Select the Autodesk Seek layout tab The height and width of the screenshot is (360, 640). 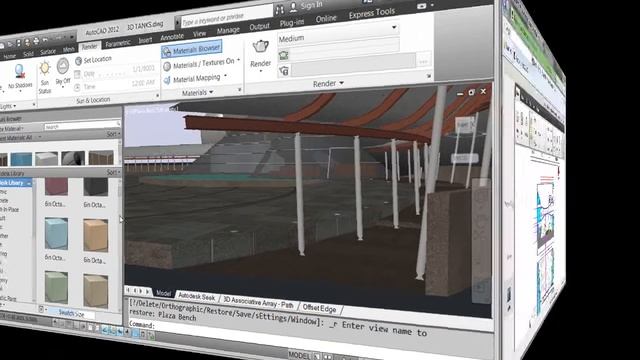197,296
